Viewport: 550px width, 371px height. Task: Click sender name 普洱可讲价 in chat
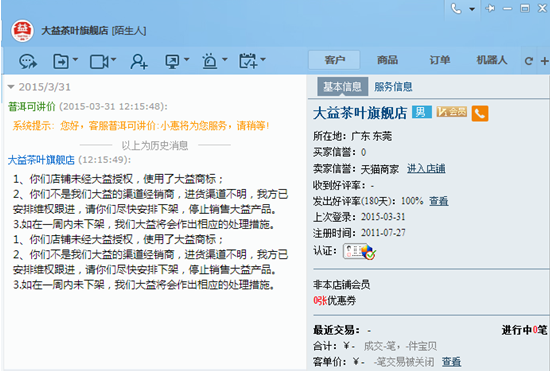tap(32, 106)
